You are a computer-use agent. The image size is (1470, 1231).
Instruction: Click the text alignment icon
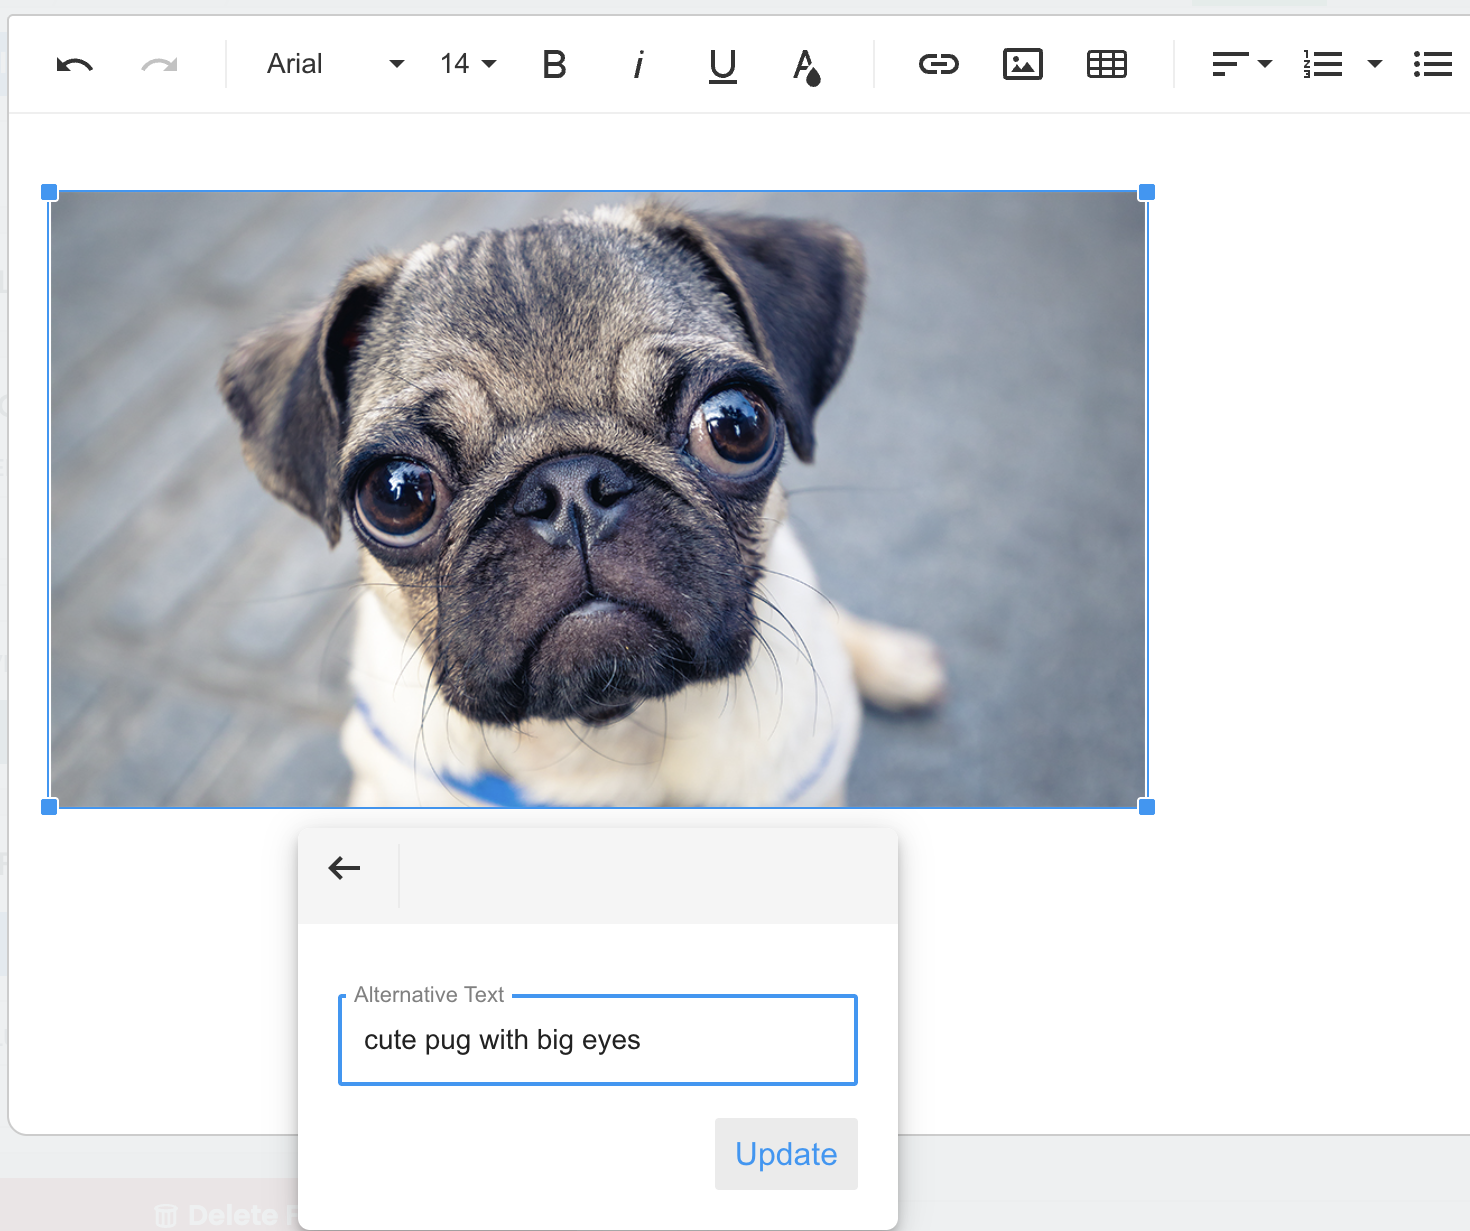click(x=1229, y=65)
